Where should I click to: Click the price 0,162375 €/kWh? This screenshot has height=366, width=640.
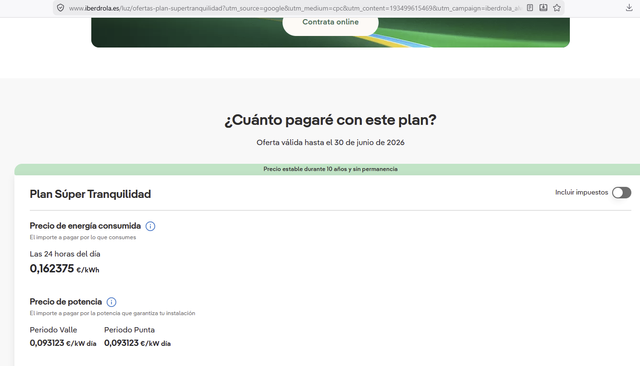click(64, 268)
